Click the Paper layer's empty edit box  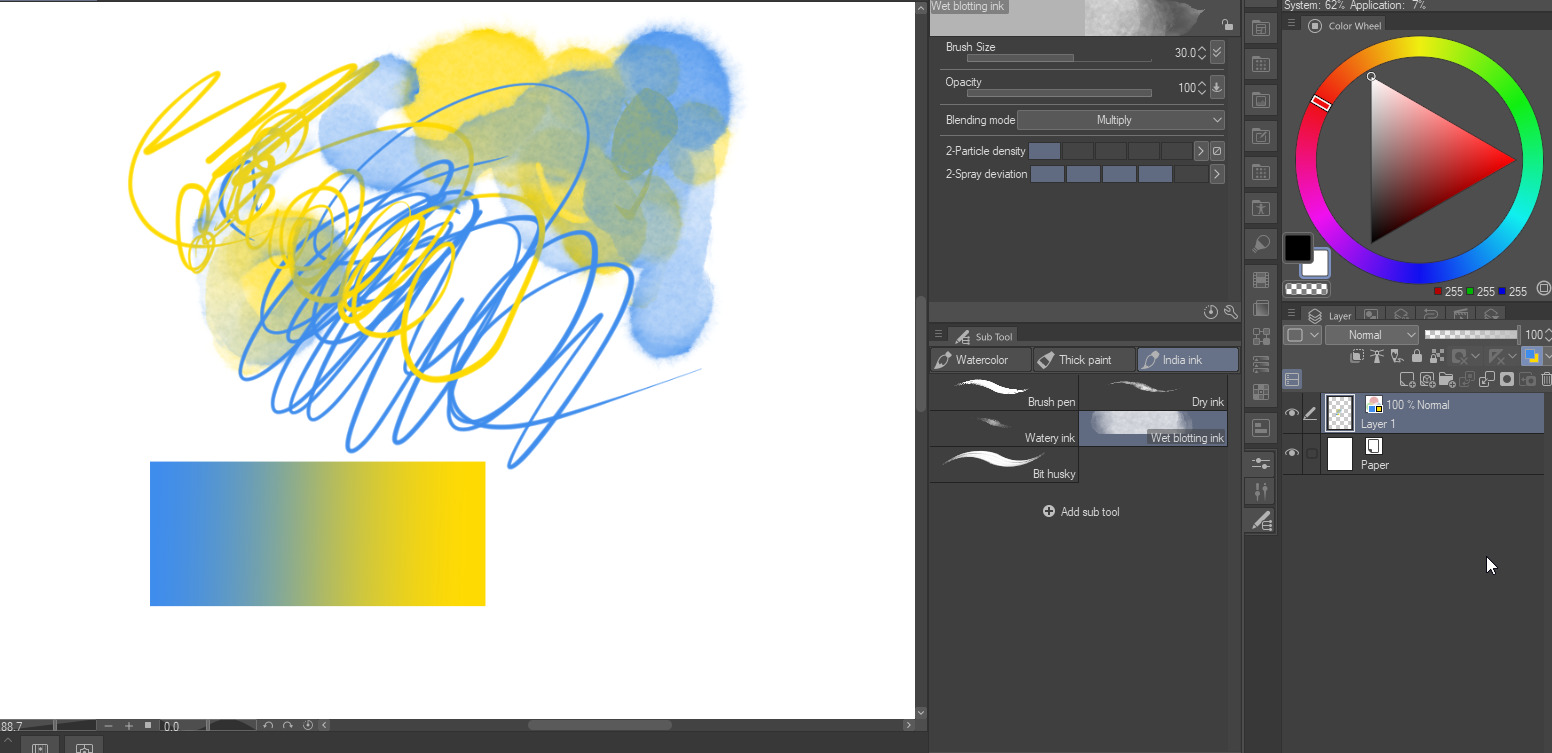[1311, 453]
